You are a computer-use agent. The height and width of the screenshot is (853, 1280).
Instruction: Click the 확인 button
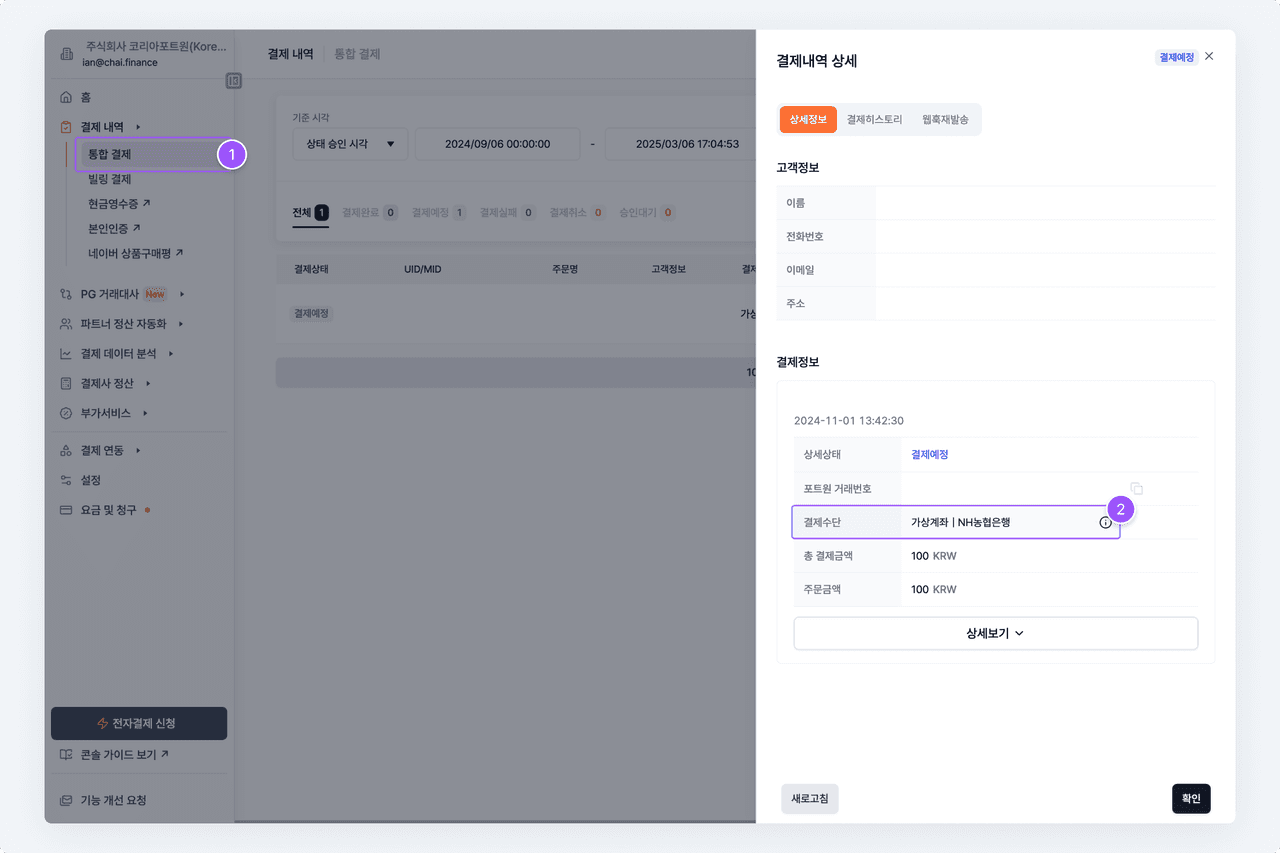tap(1190, 799)
